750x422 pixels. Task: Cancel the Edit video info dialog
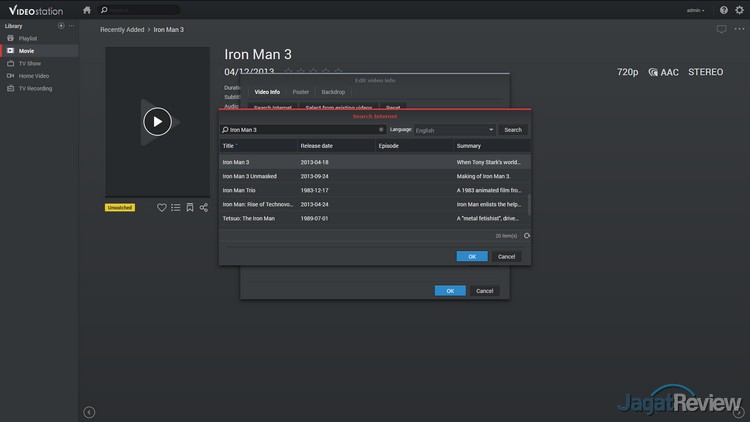(485, 291)
